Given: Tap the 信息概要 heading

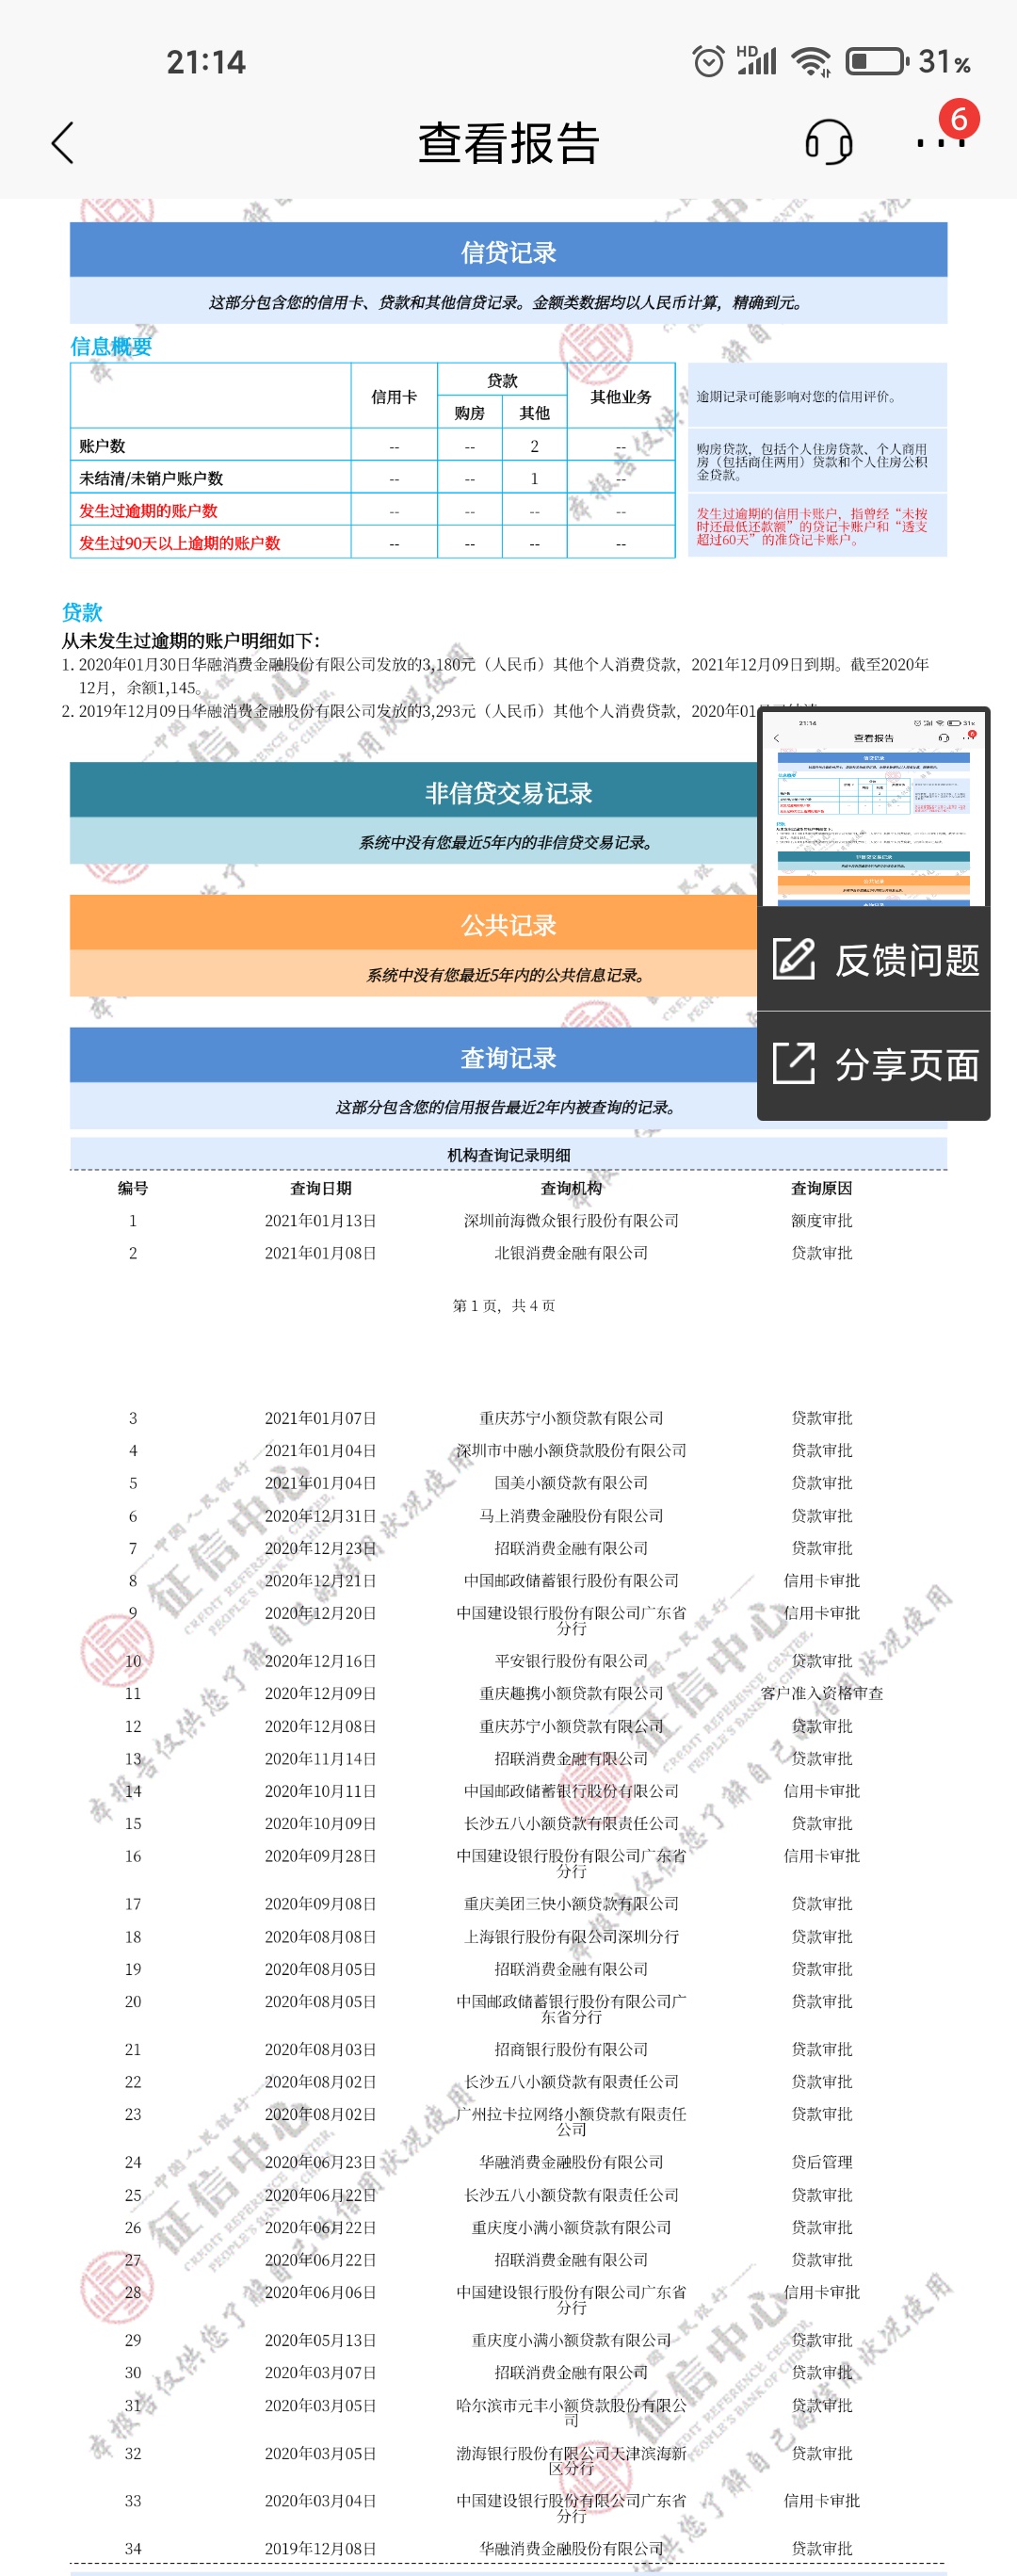Looking at the screenshot, I should coord(111,346).
